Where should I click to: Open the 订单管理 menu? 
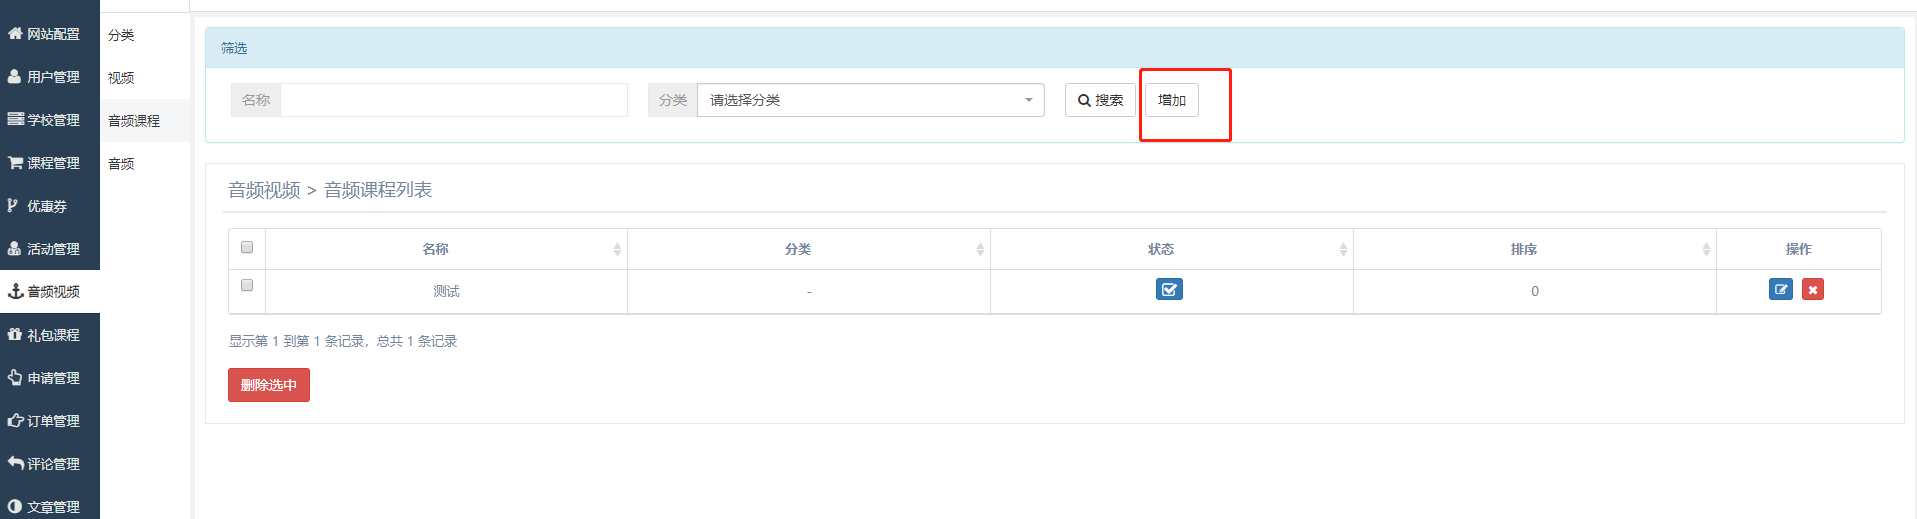coord(50,421)
